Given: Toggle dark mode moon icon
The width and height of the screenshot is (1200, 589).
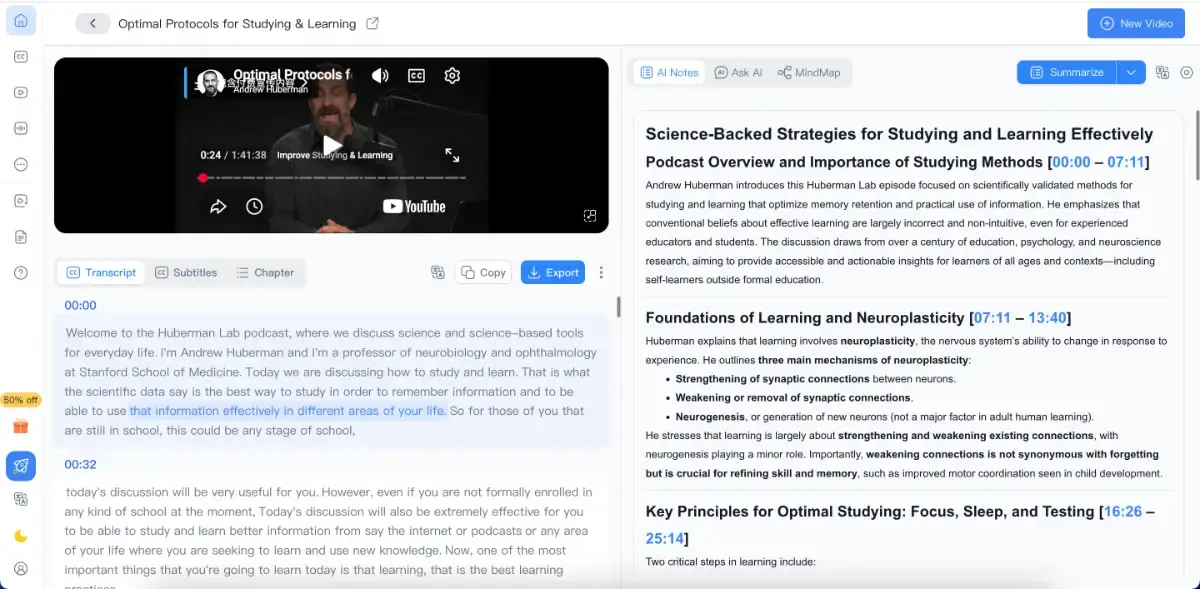Looking at the screenshot, I should pos(21,536).
